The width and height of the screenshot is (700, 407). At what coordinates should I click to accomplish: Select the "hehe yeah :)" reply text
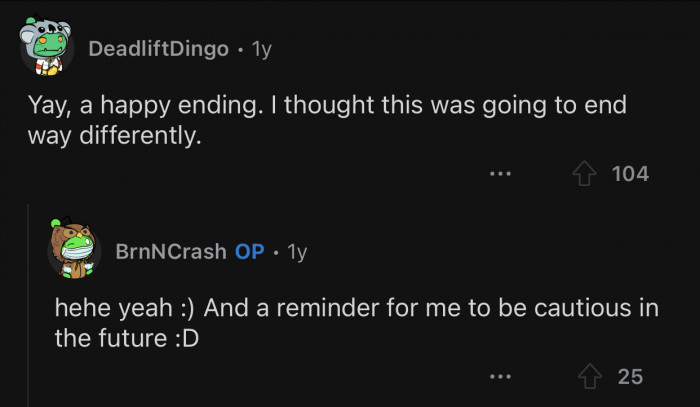124,308
